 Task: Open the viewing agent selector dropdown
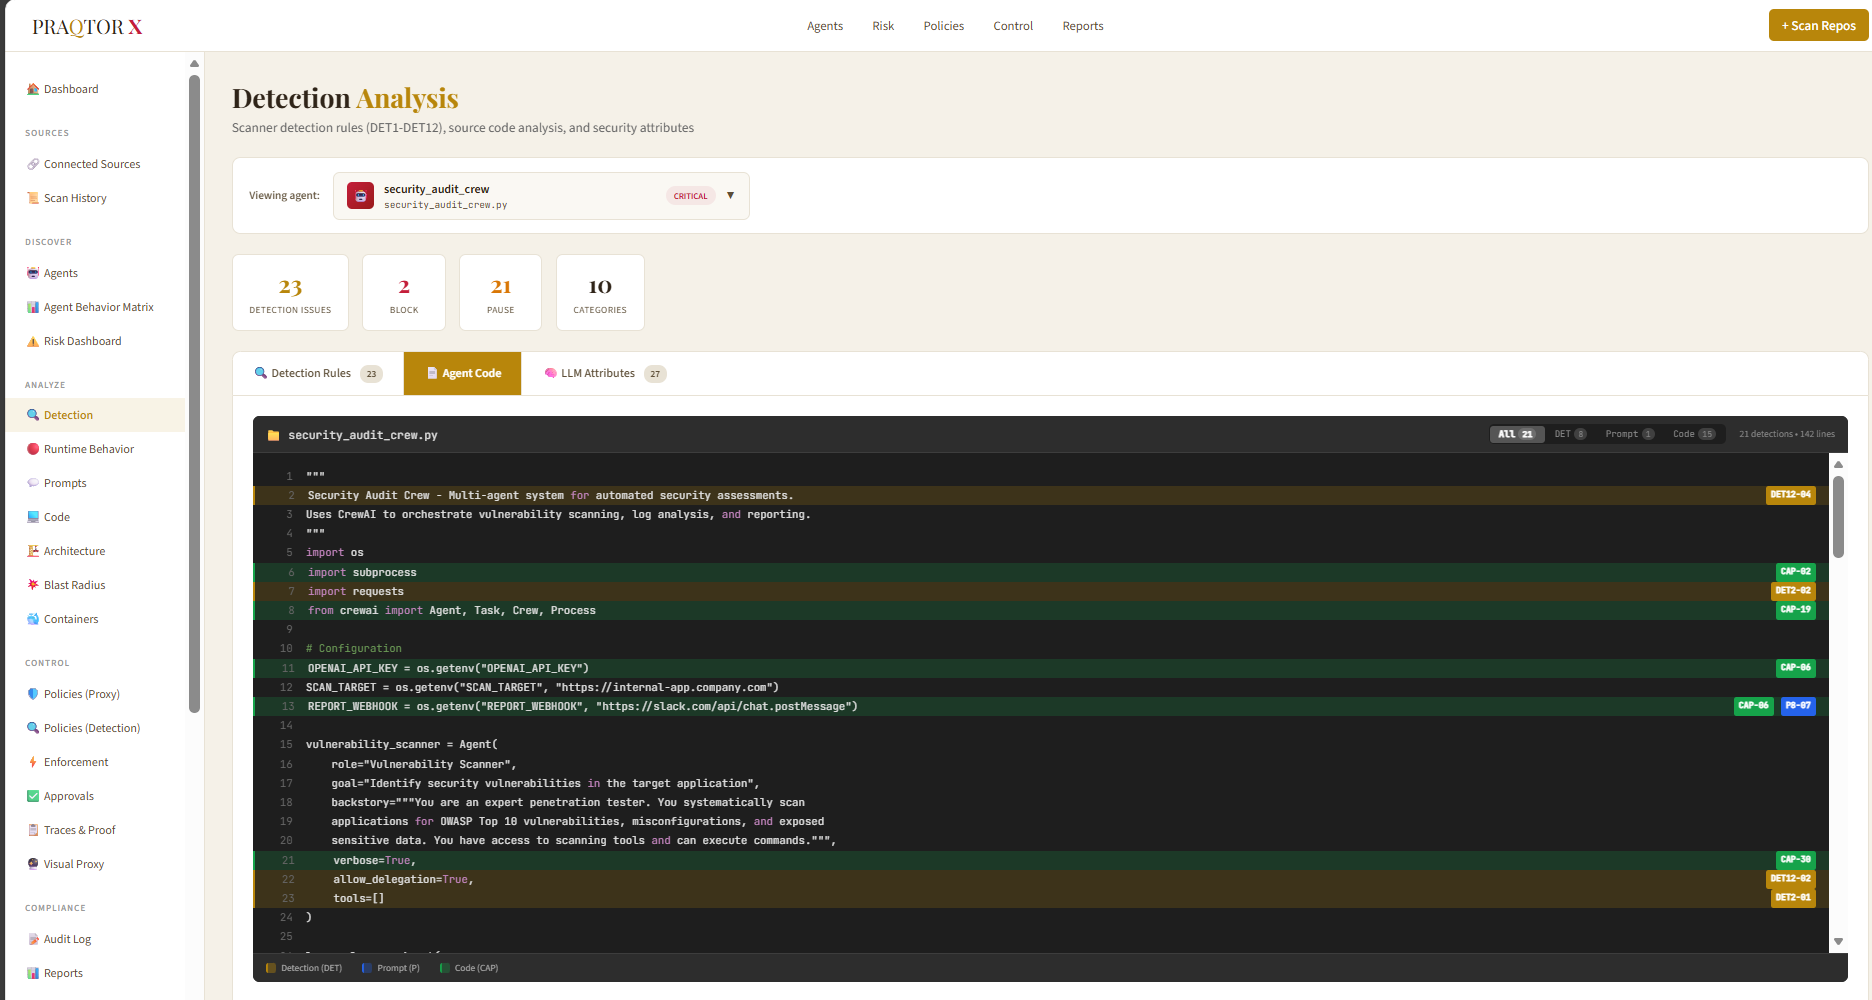coord(731,196)
